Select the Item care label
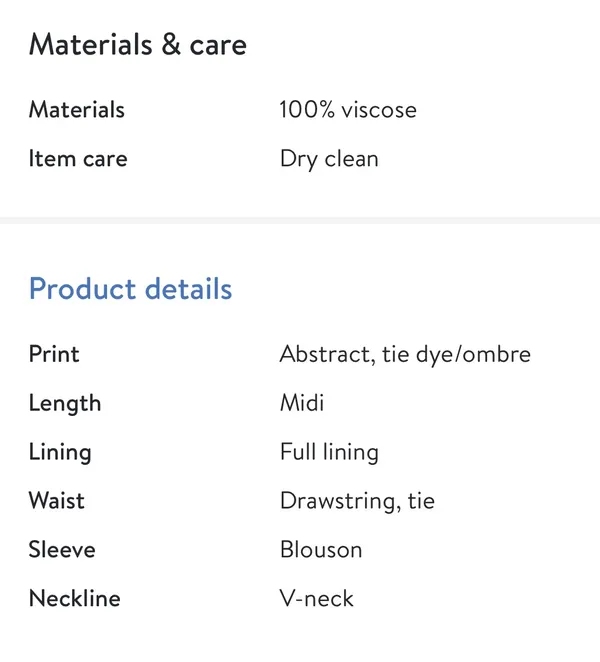This screenshot has width=600, height=662. (x=78, y=159)
